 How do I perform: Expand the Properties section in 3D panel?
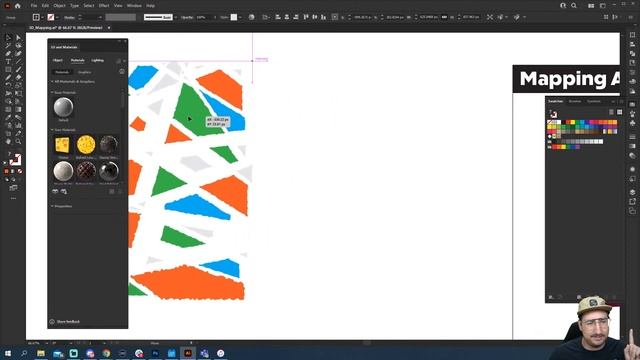coord(52,206)
